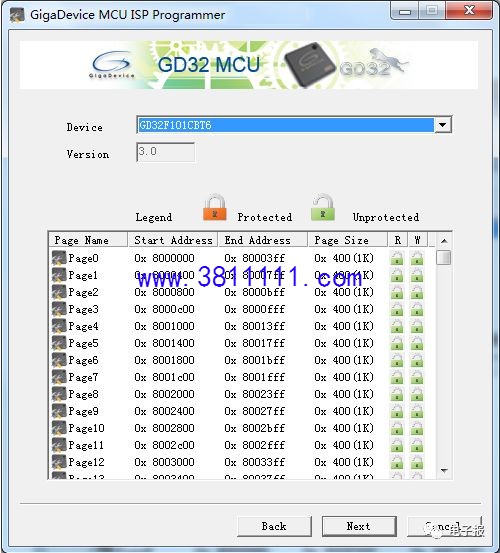Click the R column header
The height and width of the screenshot is (553, 500).
[398, 240]
